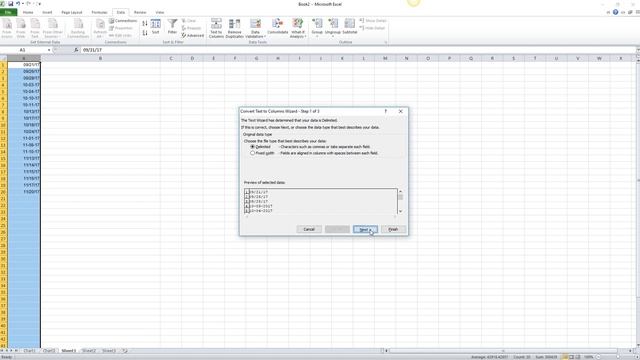Click the Ungroup icon
Viewport: 640px width, 360px height.
pos(333,27)
